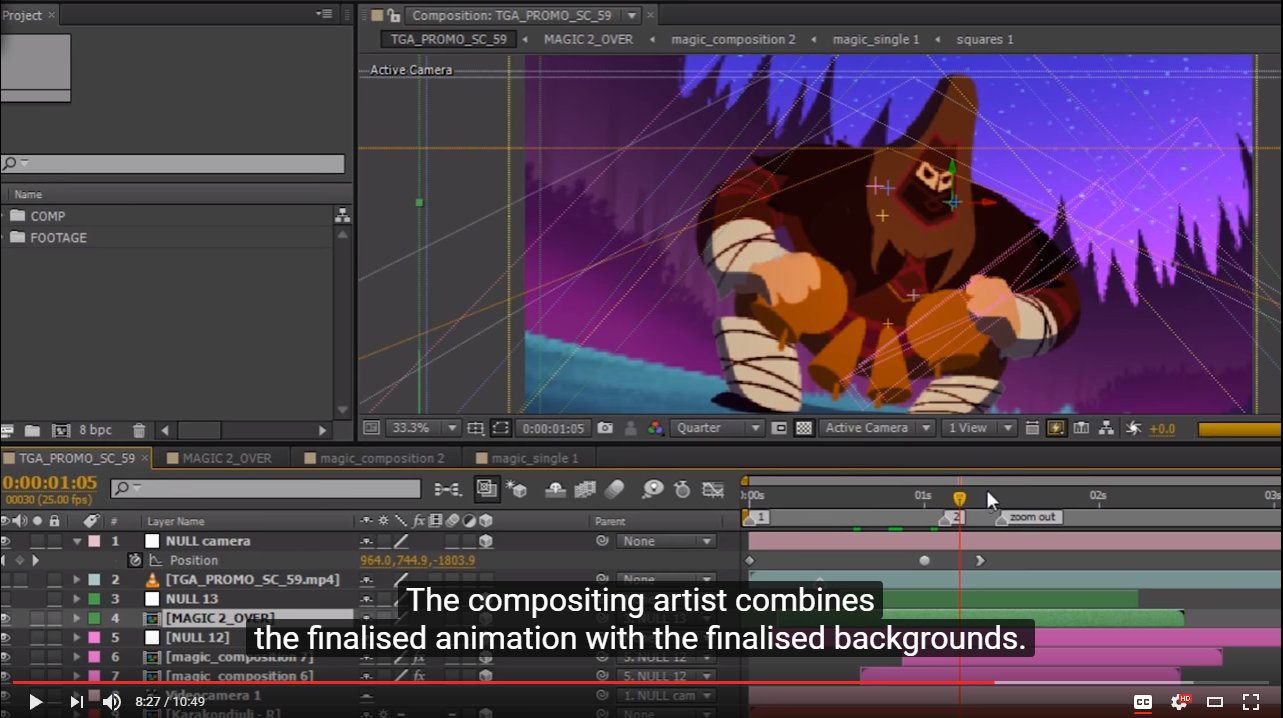
Task: Click viewer current time 0:00:01:05 button
Action: pos(552,428)
